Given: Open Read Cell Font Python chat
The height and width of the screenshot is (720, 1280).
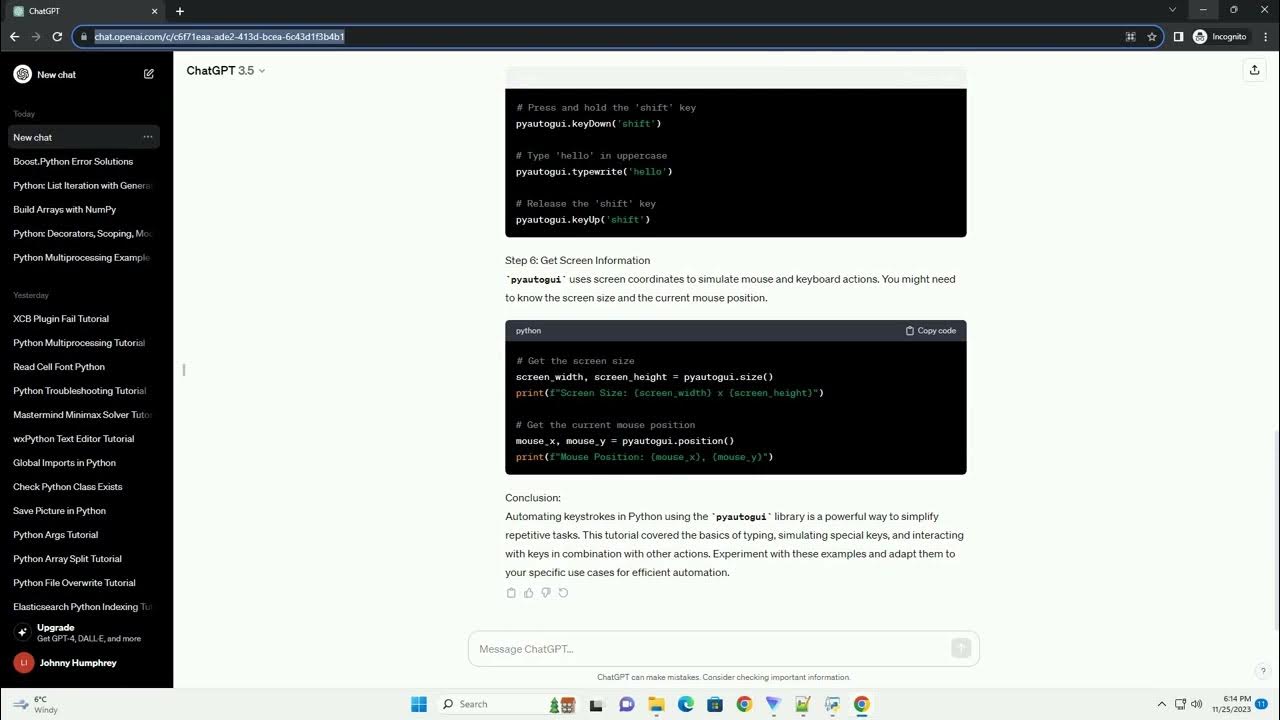Looking at the screenshot, I should pos(83,366).
